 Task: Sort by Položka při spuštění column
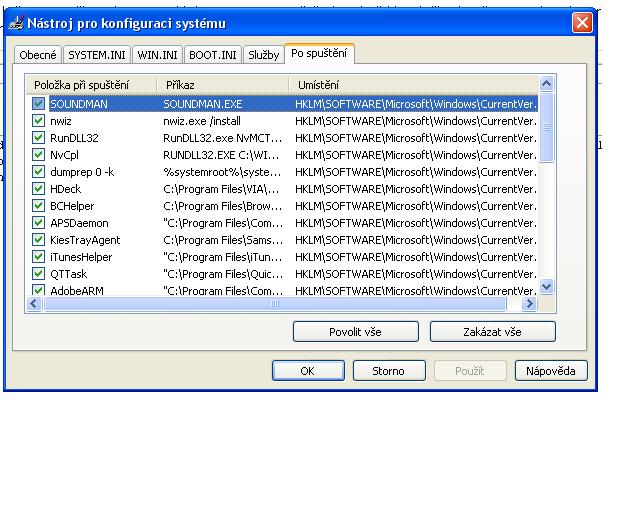click(91, 85)
